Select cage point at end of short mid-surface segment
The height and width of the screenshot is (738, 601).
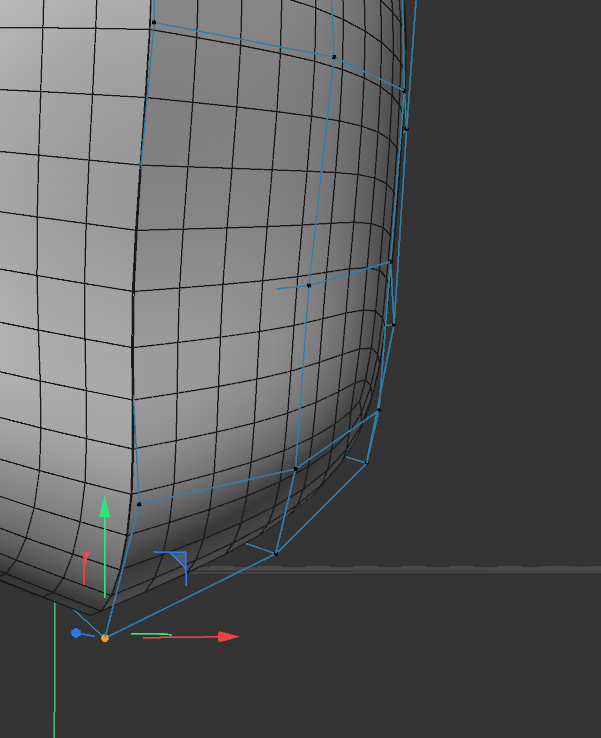pos(391,262)
